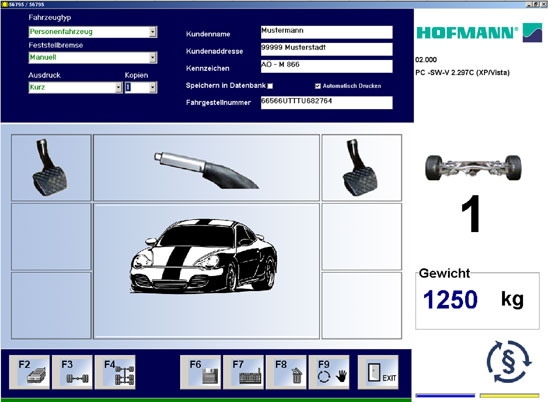The width and height of the screenshot is (548, 402).
Task: Click the F6 save diskette icon
Action: (201, 372)
